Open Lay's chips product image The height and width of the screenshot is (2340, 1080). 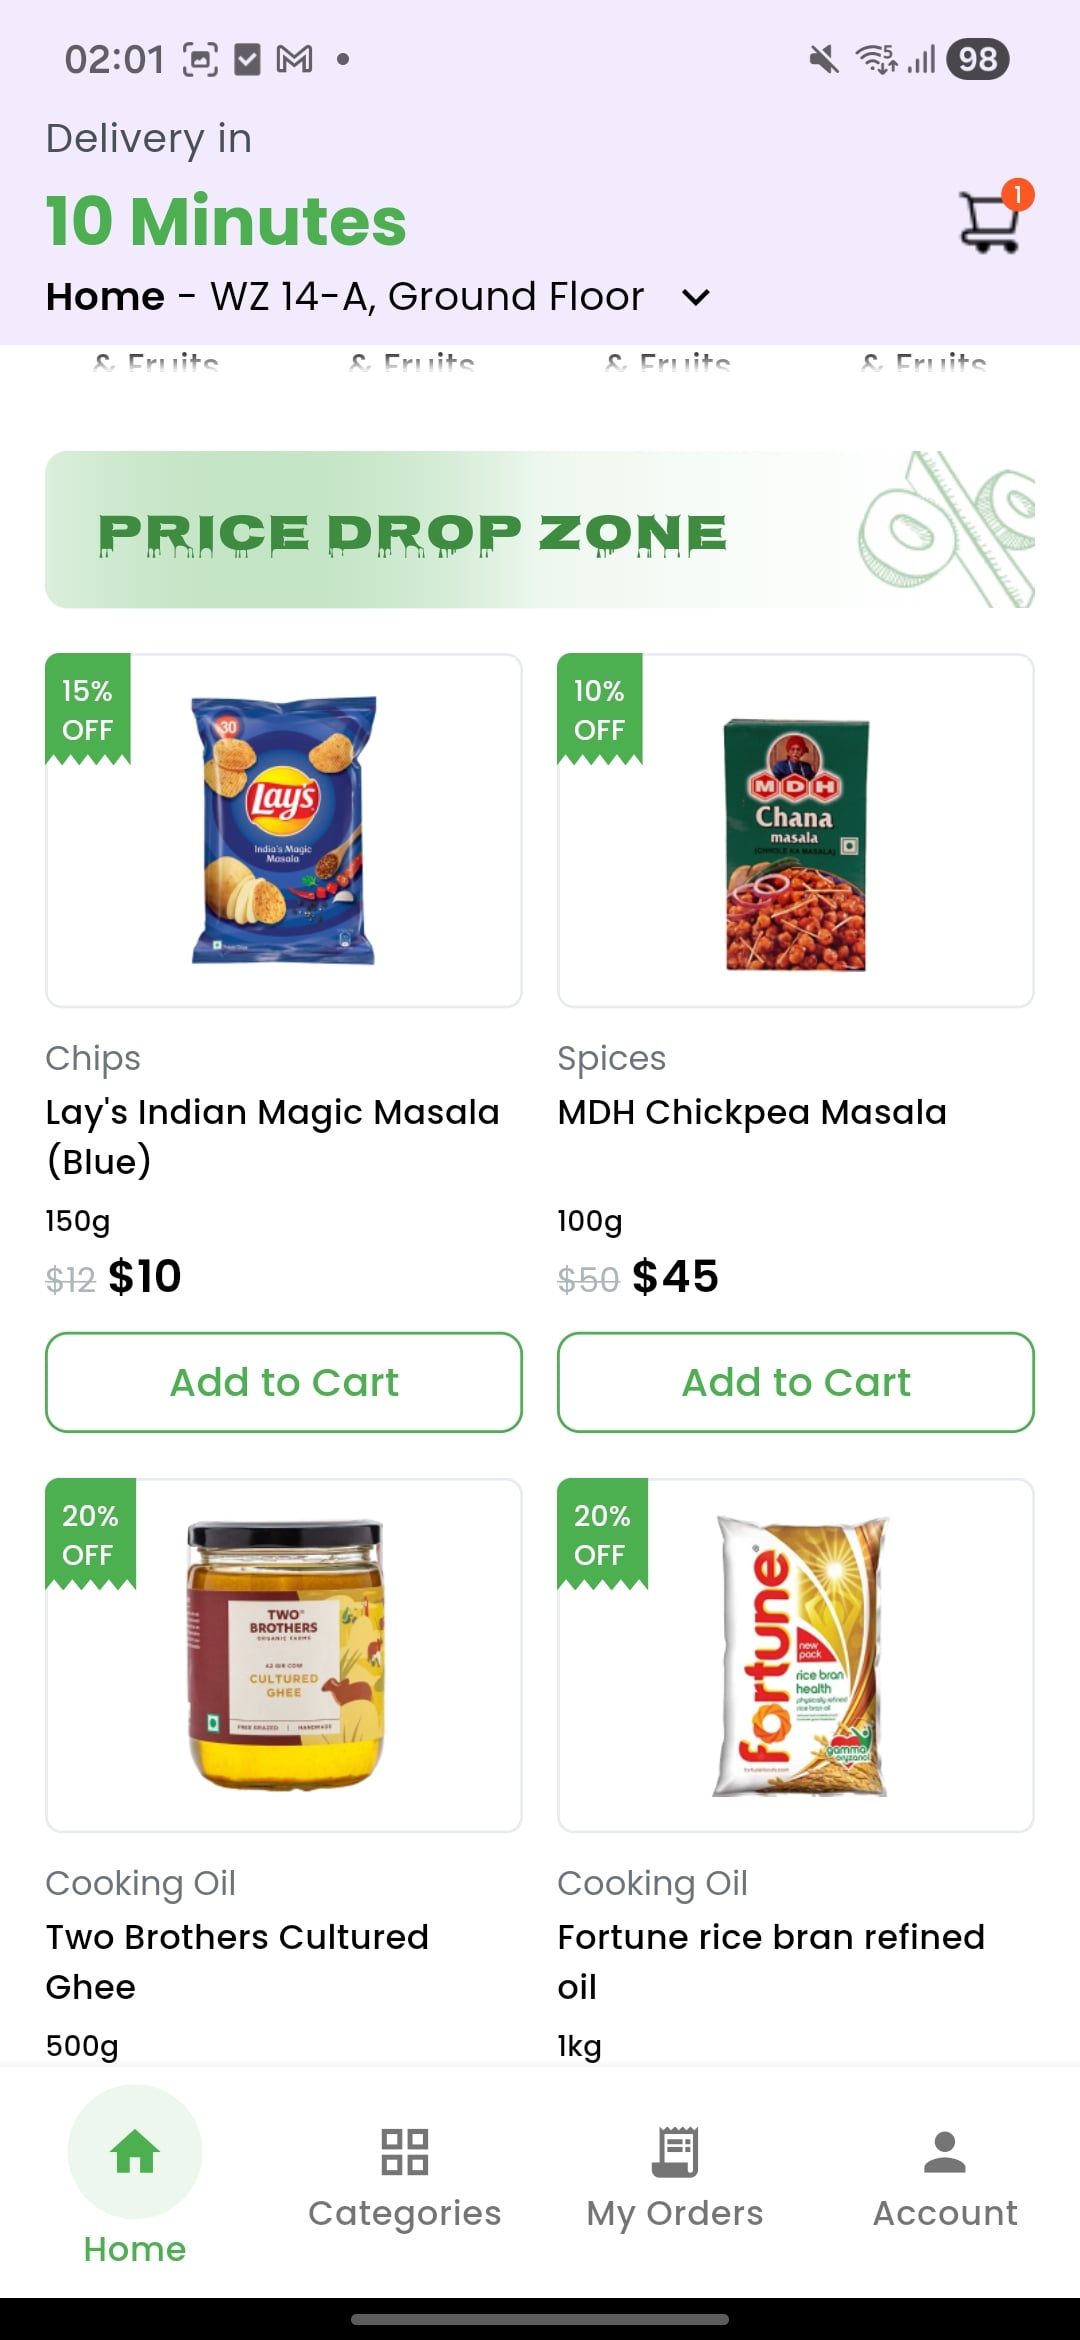coord(284,830)
